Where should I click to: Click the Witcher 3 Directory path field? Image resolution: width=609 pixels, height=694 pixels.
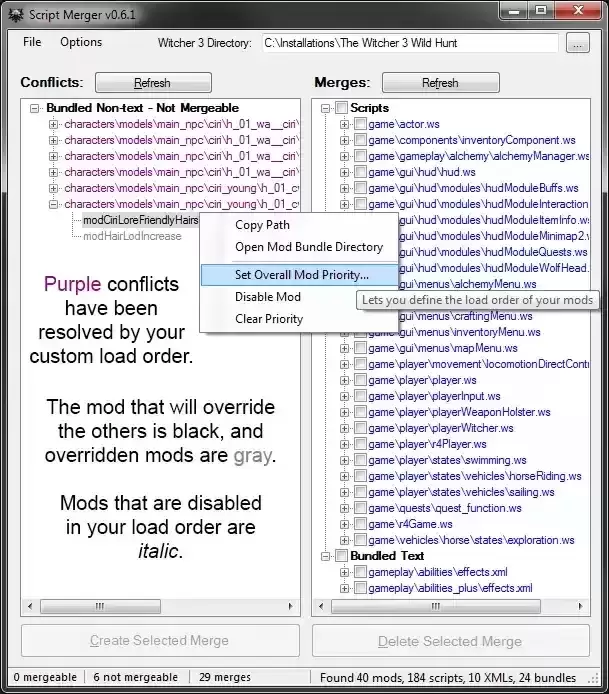click(x=410, y=43)
